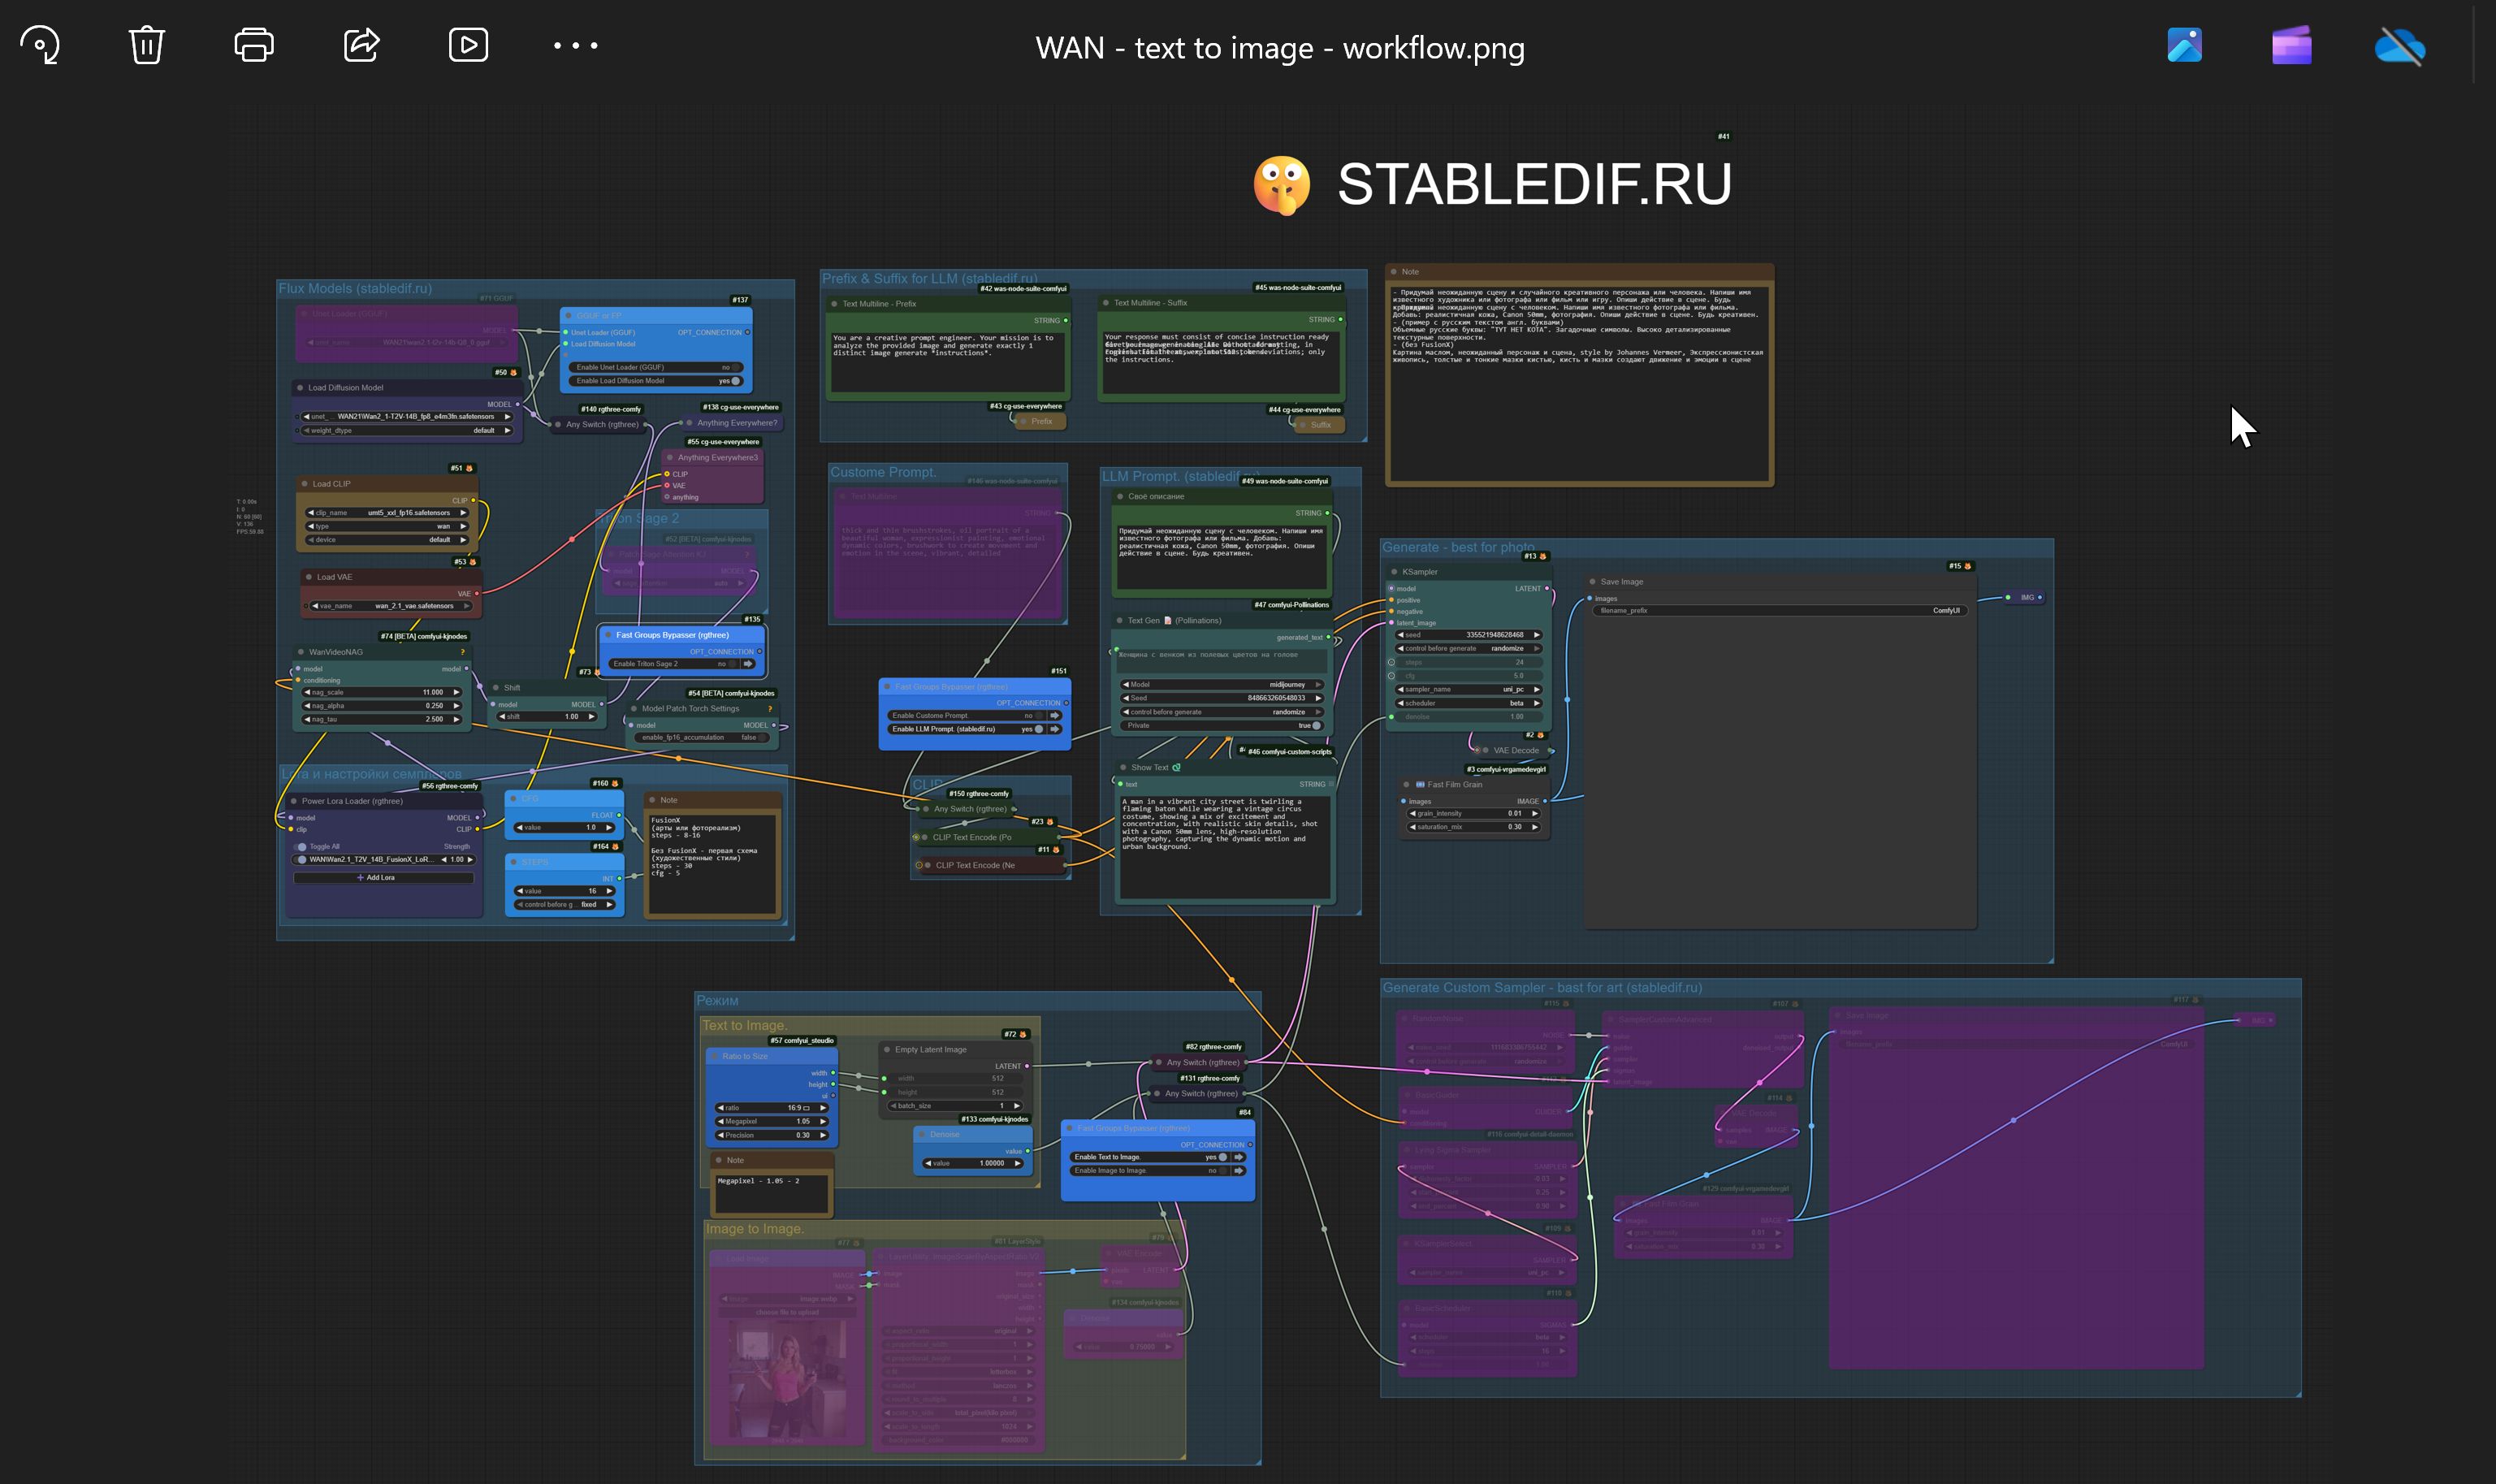The height and width of the screenshot is (1484, 2496).
Task: Open the scheduler beta dropdown in KSampler
Action: [1468, 703]
